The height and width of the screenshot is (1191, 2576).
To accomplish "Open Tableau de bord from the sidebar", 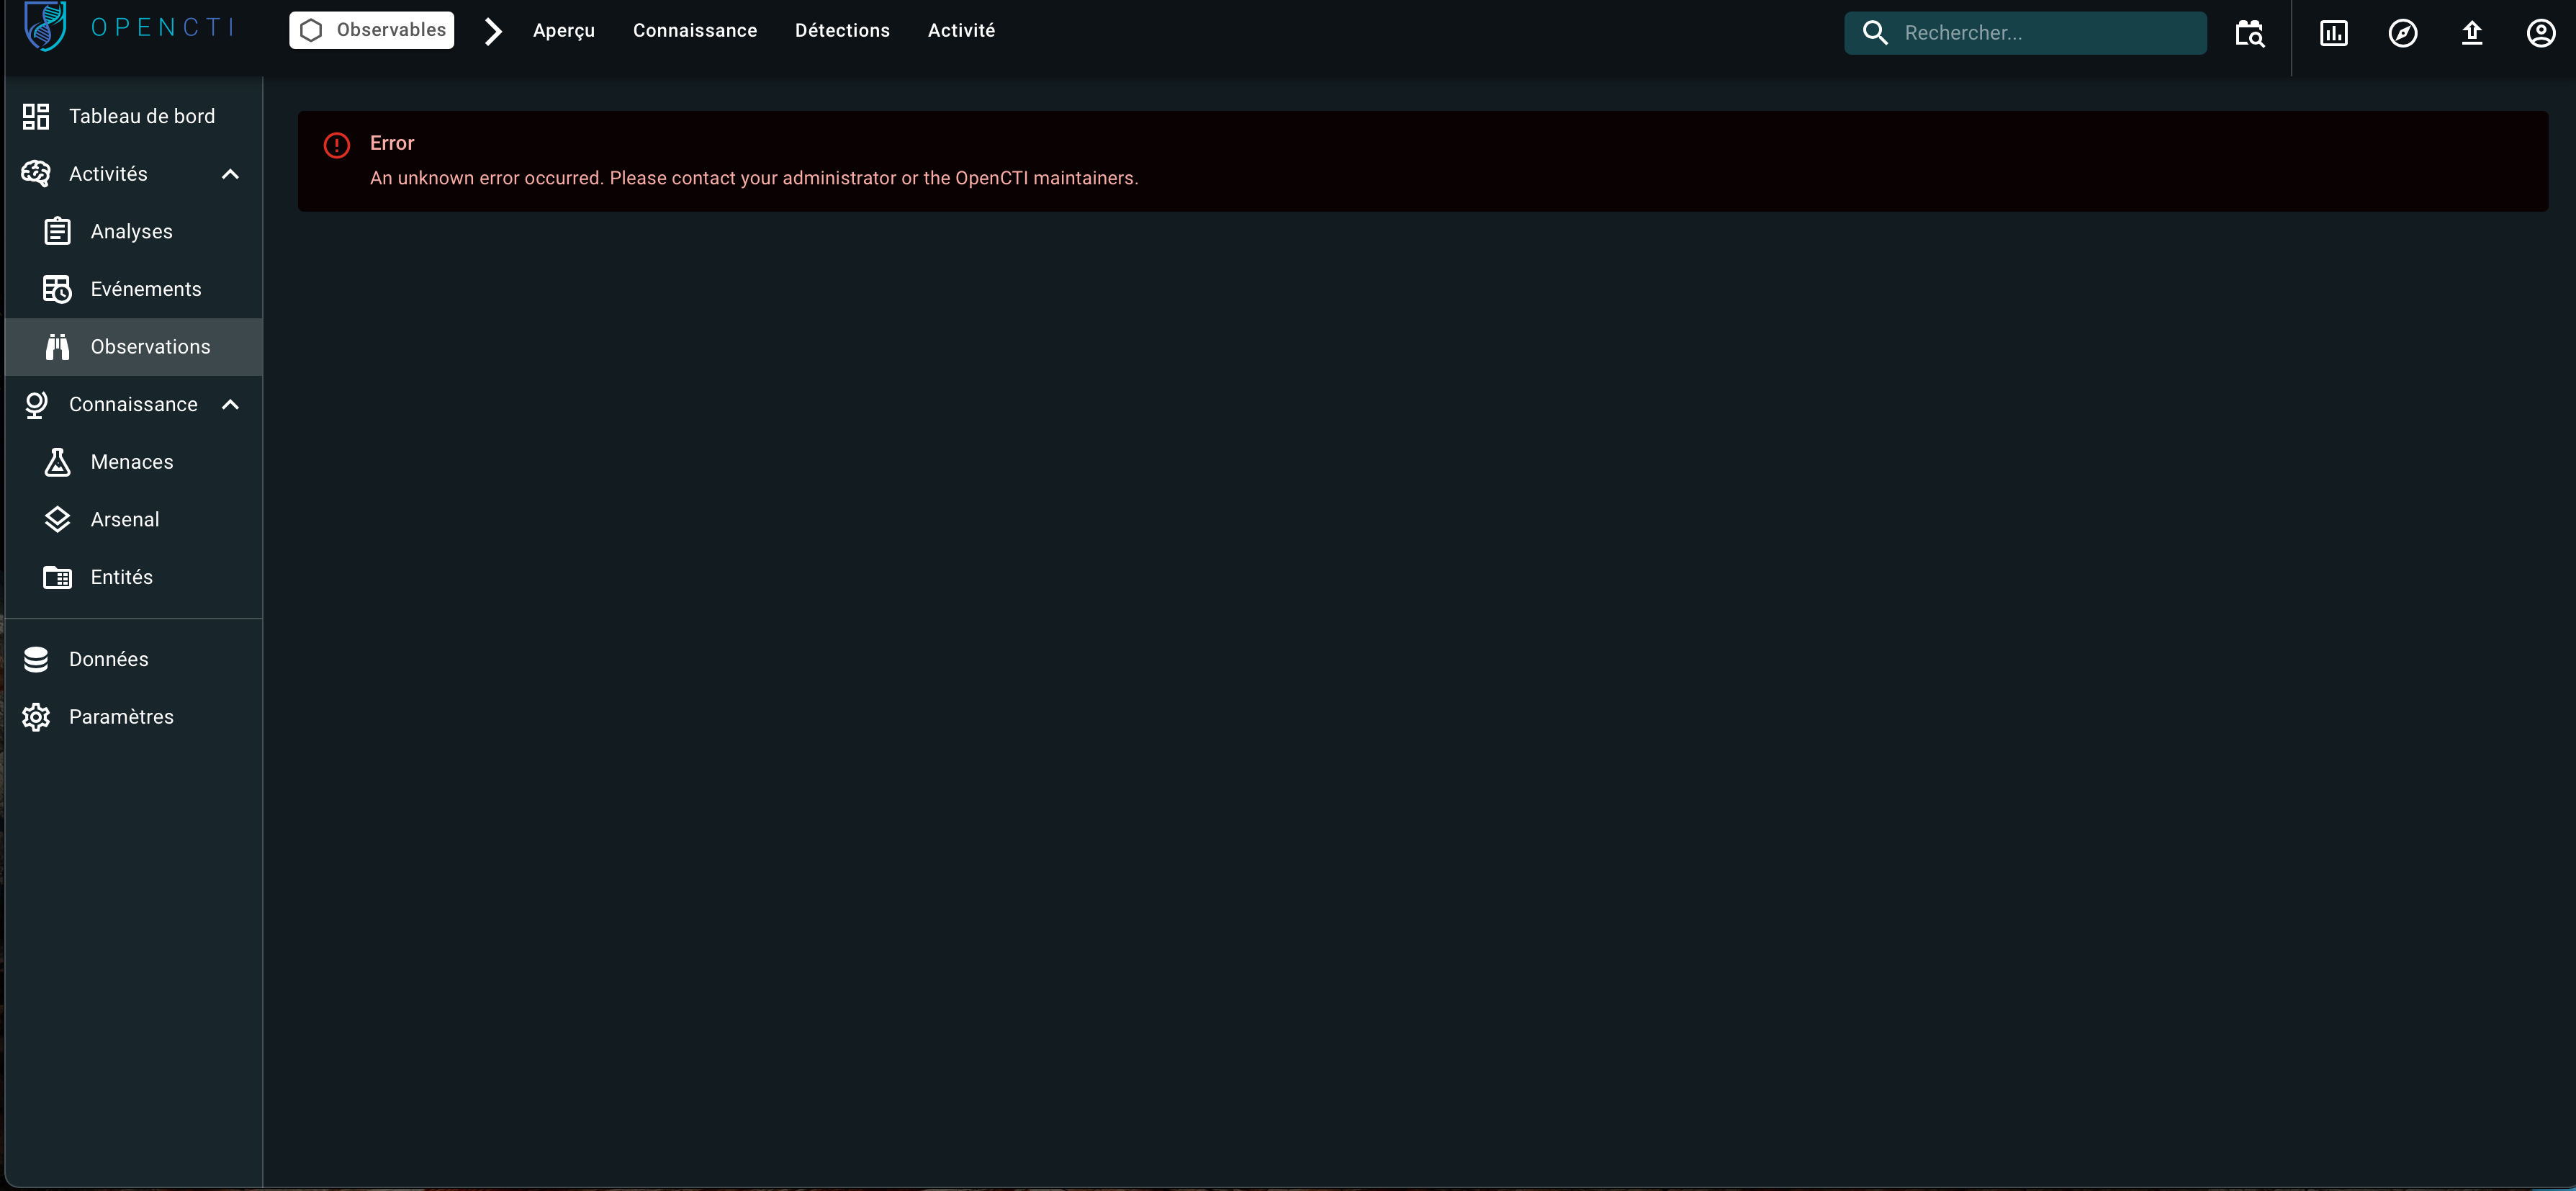I will pyautogui.click(x=141, y=116).
